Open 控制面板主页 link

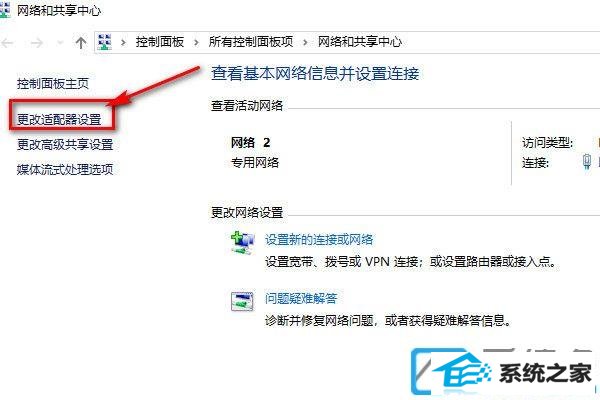[53, 83]
